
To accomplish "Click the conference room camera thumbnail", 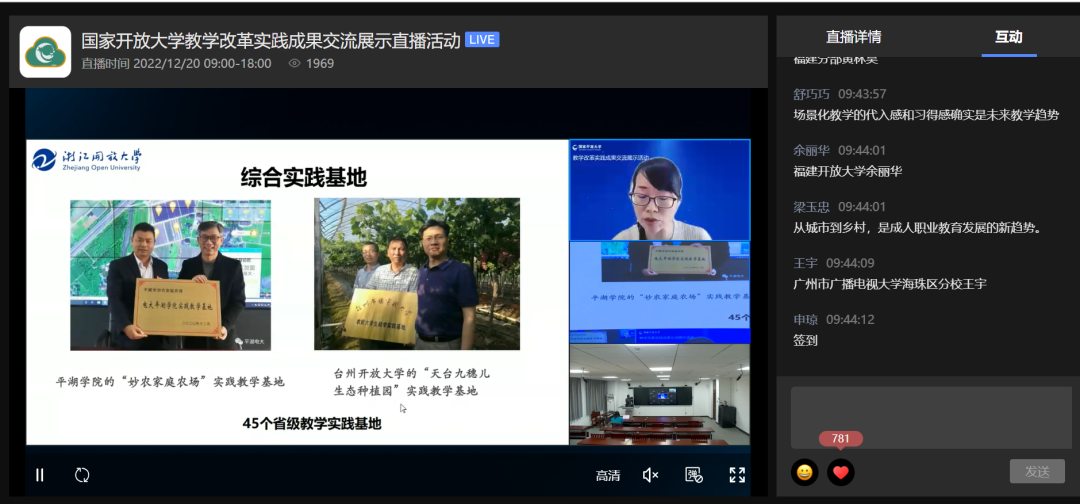I will (x=659, y=395).
